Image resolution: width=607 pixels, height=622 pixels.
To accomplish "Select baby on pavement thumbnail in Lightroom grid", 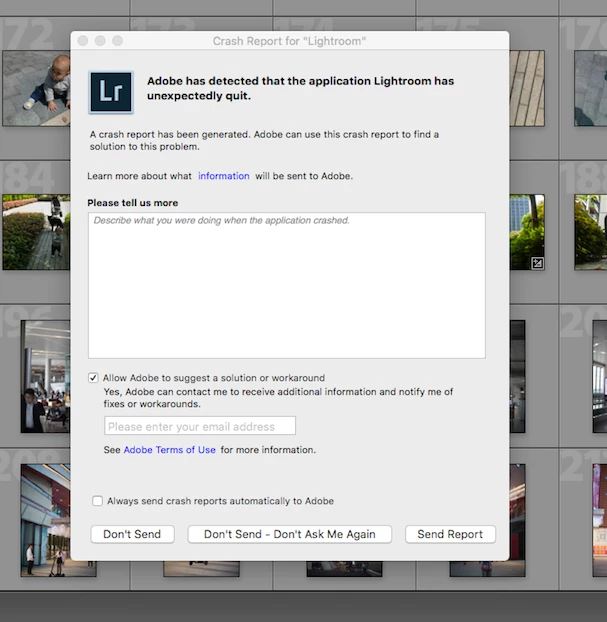I will click(36, 88).
